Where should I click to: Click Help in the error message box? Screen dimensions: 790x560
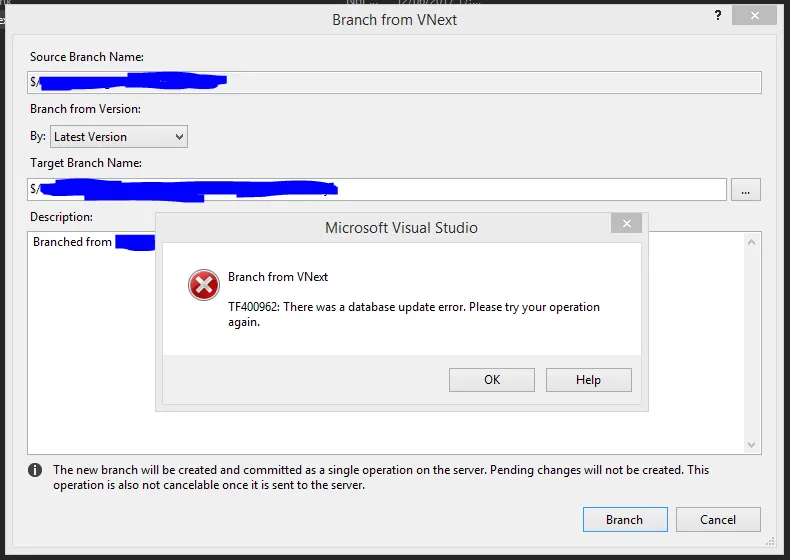pyautogui.click(x=588, y=380)
